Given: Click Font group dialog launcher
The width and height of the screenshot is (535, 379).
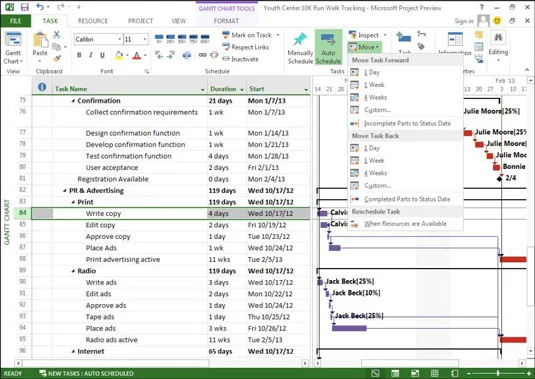Looking at the screenshot, I should coord(147,71).
